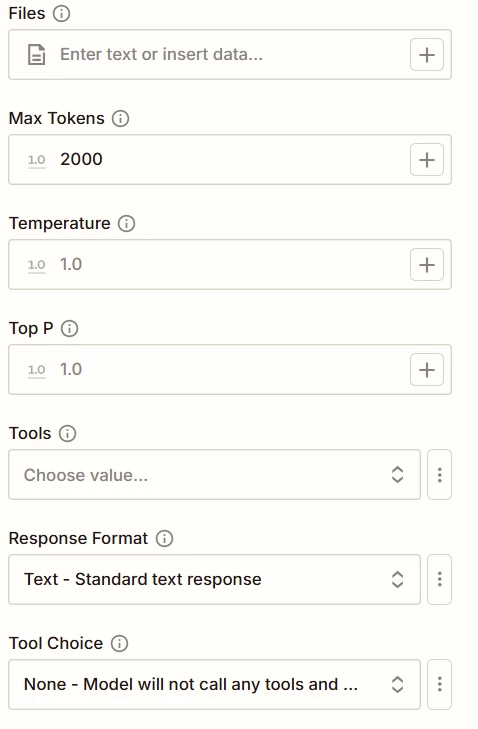Insert data with Max Tokens plus button
478x729 pixels.
pos(427,160)
